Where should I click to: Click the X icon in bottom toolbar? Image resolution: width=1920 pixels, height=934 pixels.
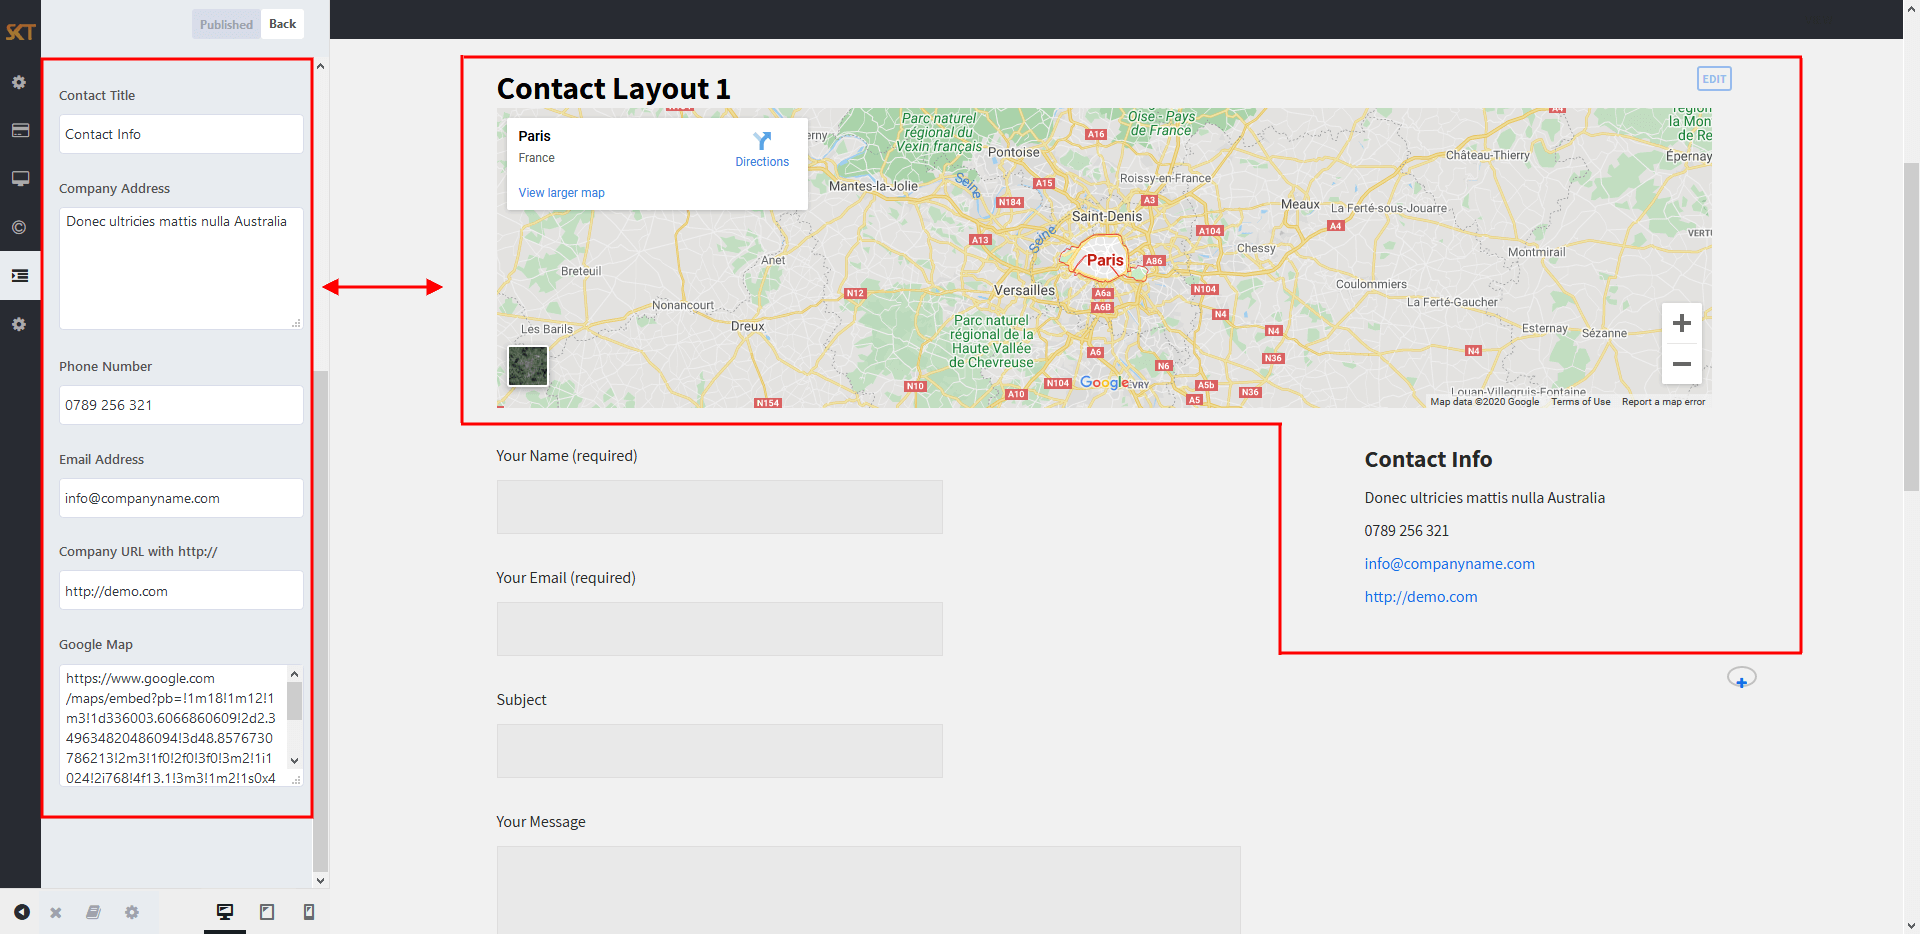pyautogui.click(x=56, y=912)
